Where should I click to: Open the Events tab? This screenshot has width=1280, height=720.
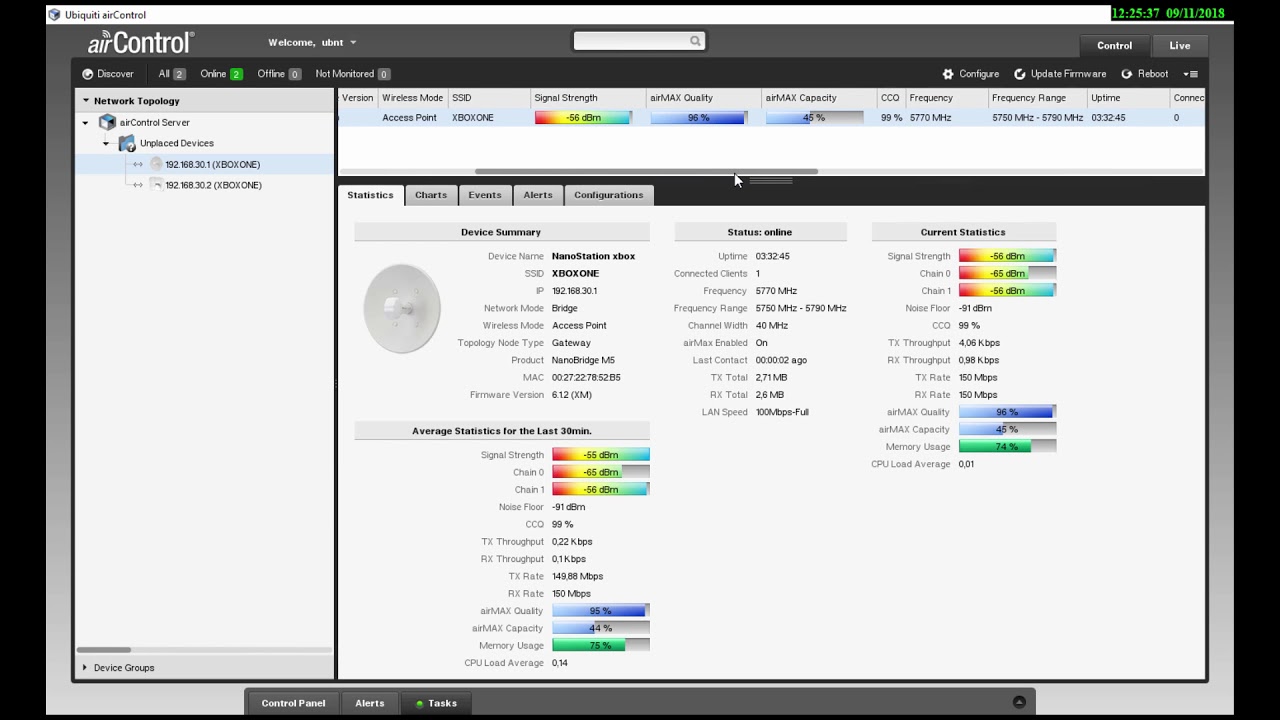485,195
